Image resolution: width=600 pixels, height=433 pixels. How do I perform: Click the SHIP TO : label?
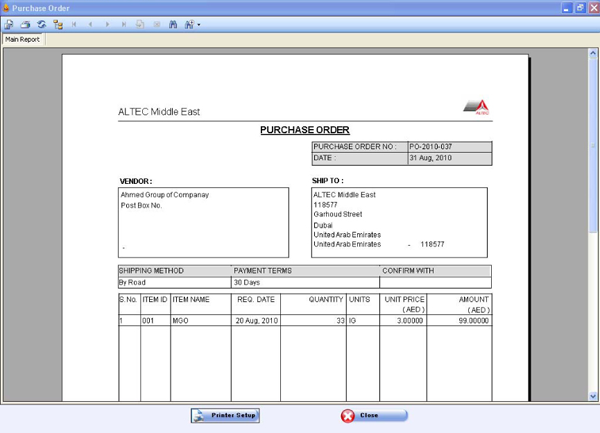pos(328,181)
